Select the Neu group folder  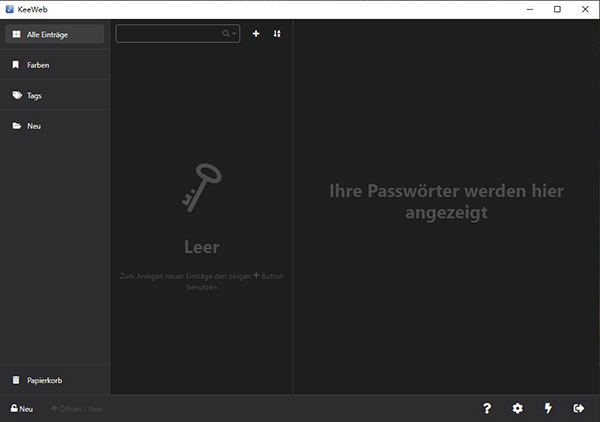pyautogui.click(x=55, y=126)
